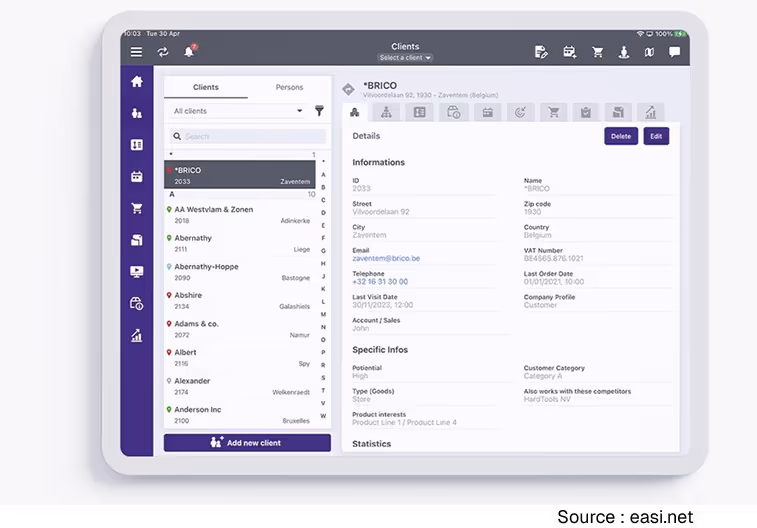This screenshot has height=528, width=757.
Task: Open email link zaventem@brico.be
Action: (x=386, y=258)
